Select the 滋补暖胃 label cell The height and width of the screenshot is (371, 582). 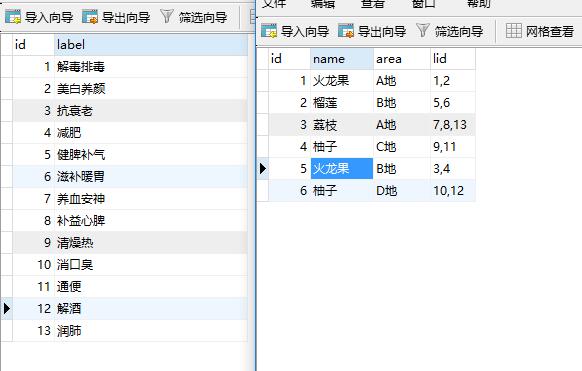[x=151, y=177]
